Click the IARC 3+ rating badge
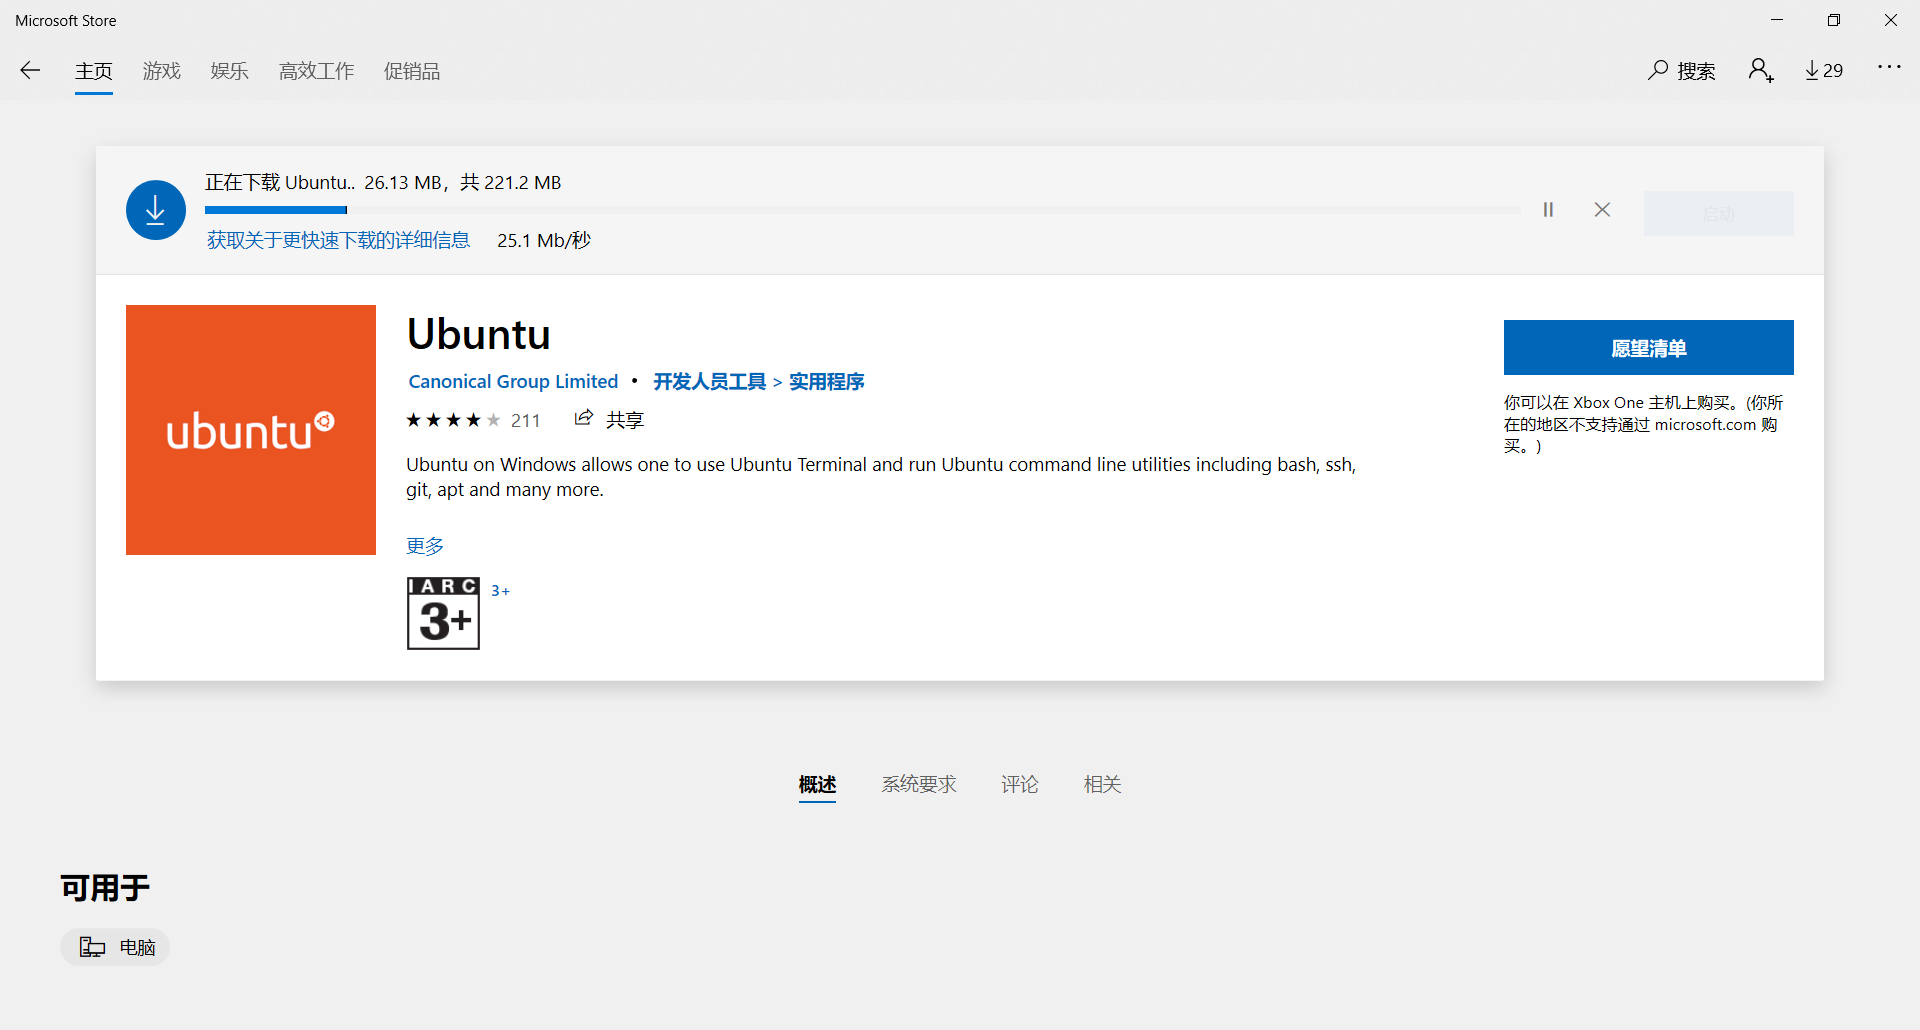The image size is (1920, 1030). pos(443,613)
